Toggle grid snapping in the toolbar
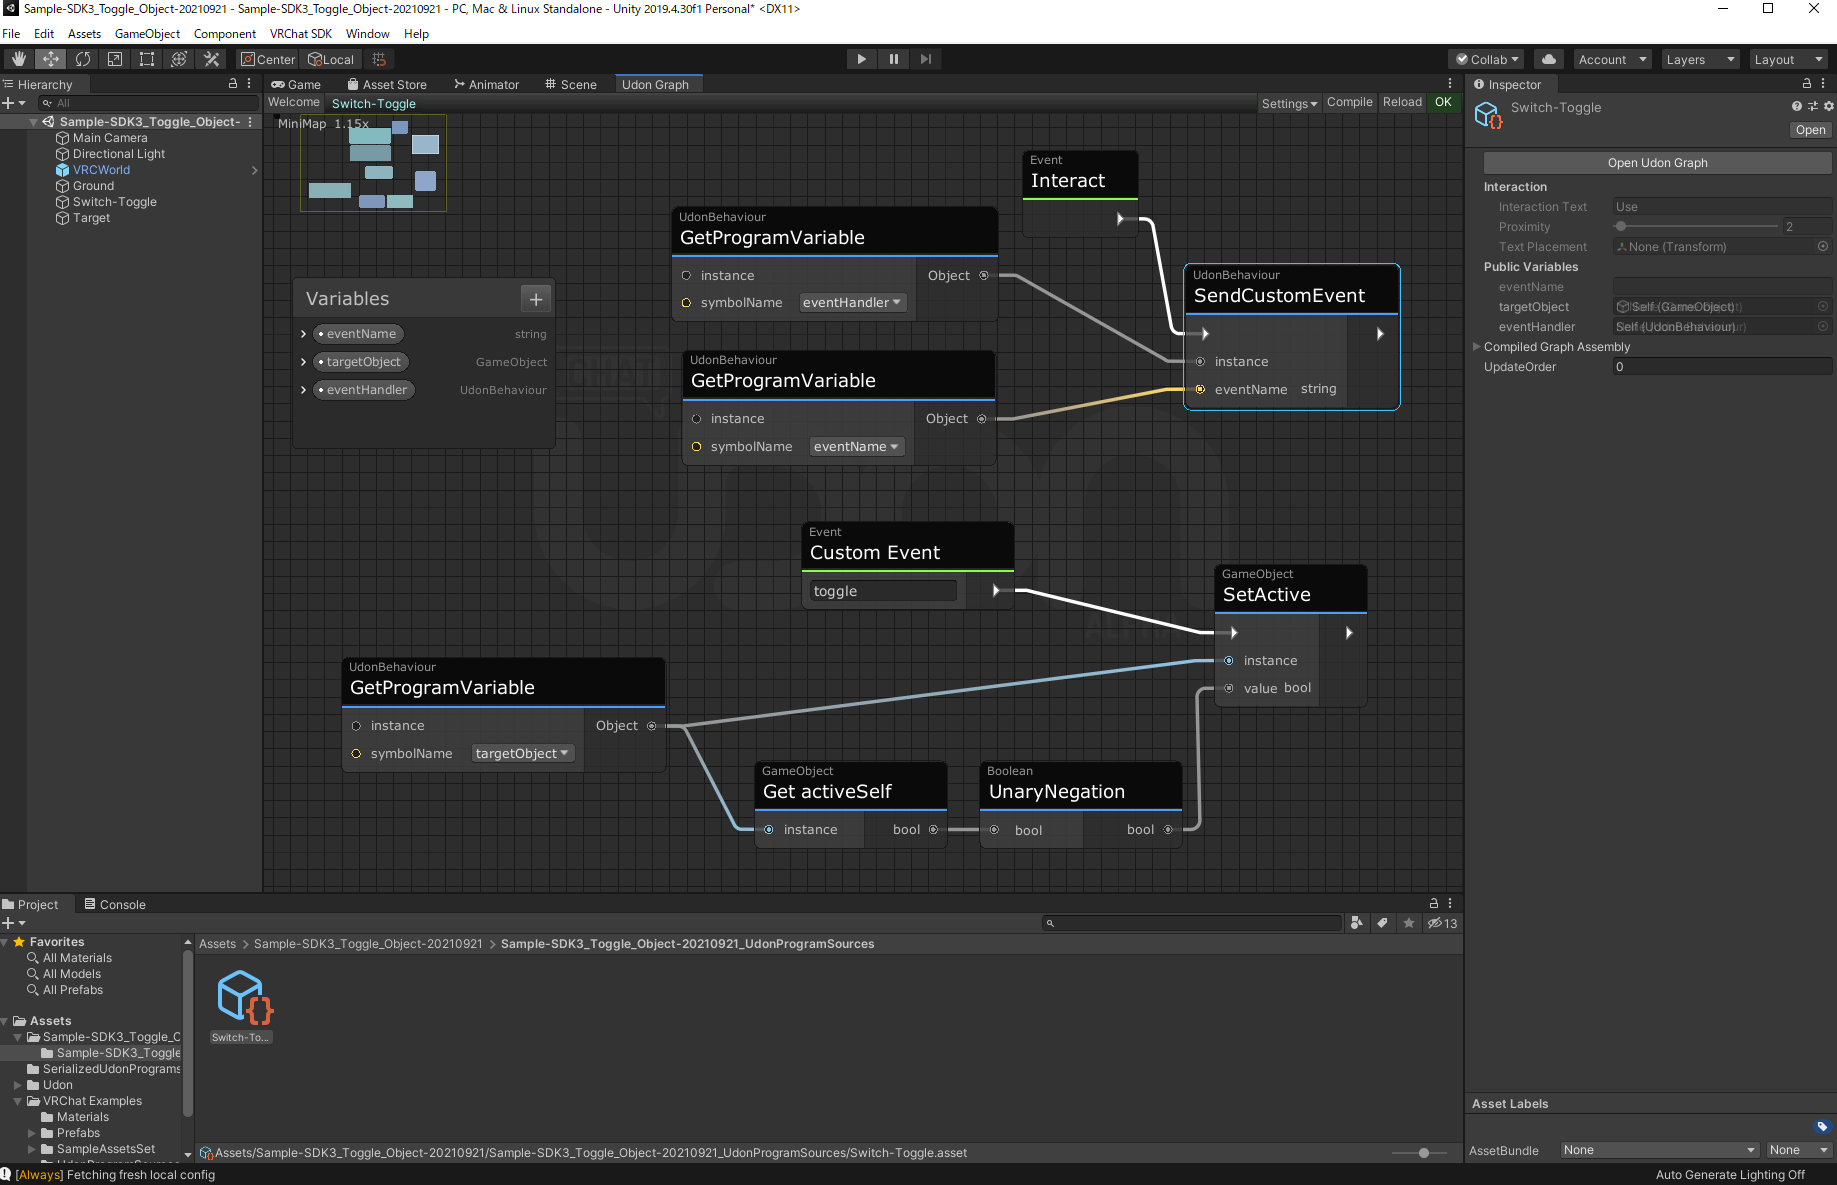Image resolution: width=1837 pixels, height=1185 pixels. tap(379, 59)
